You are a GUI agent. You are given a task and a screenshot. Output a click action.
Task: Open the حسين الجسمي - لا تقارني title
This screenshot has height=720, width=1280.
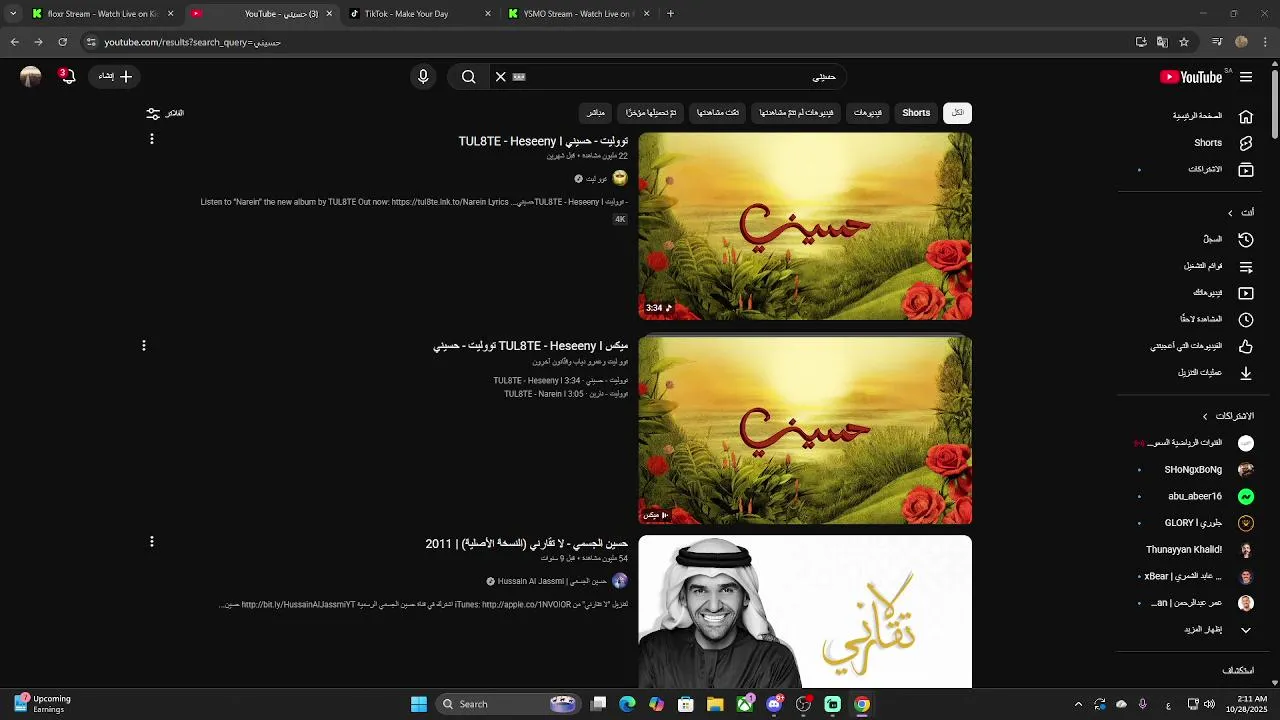pyautogui.click(x=526, y=543)
